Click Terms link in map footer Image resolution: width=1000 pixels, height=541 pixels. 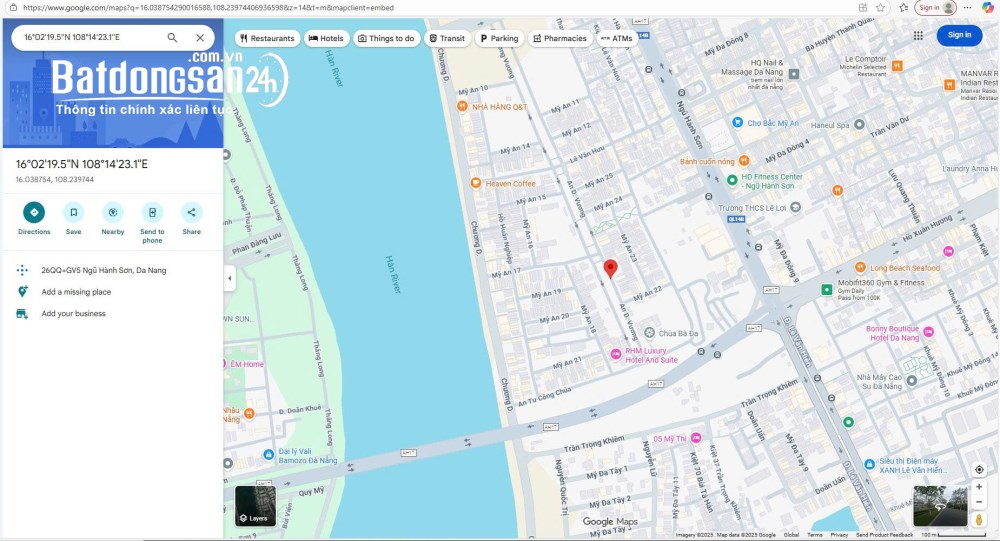814,535
